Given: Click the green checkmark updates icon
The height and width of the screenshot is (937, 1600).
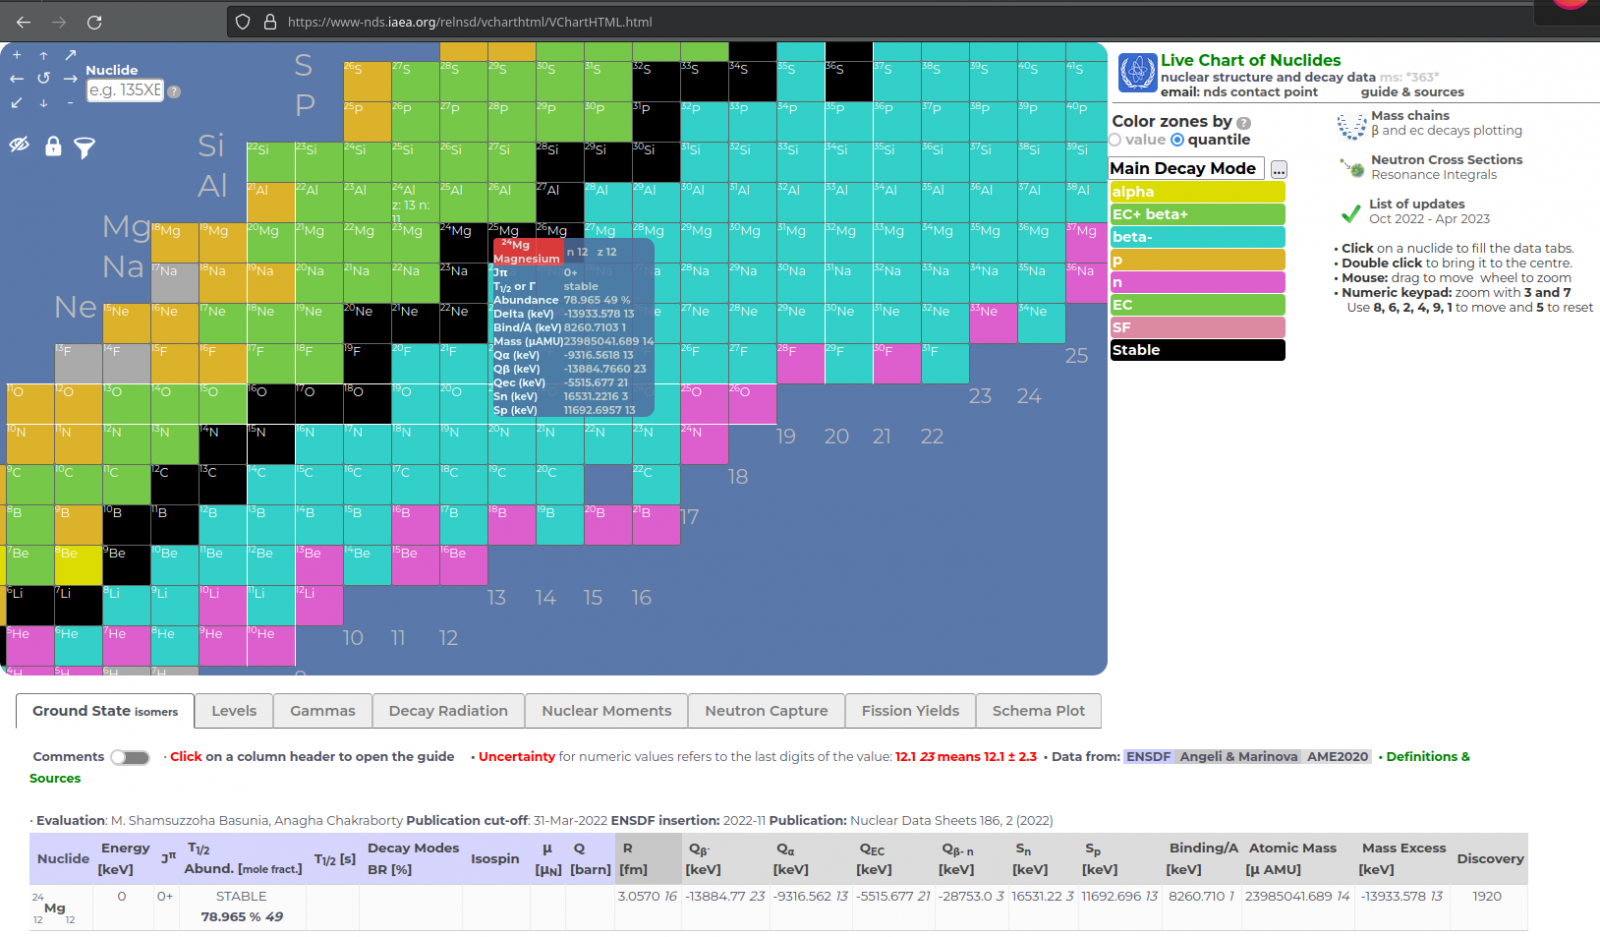Looking at the screenshot, I should (x=1351, y=212).
